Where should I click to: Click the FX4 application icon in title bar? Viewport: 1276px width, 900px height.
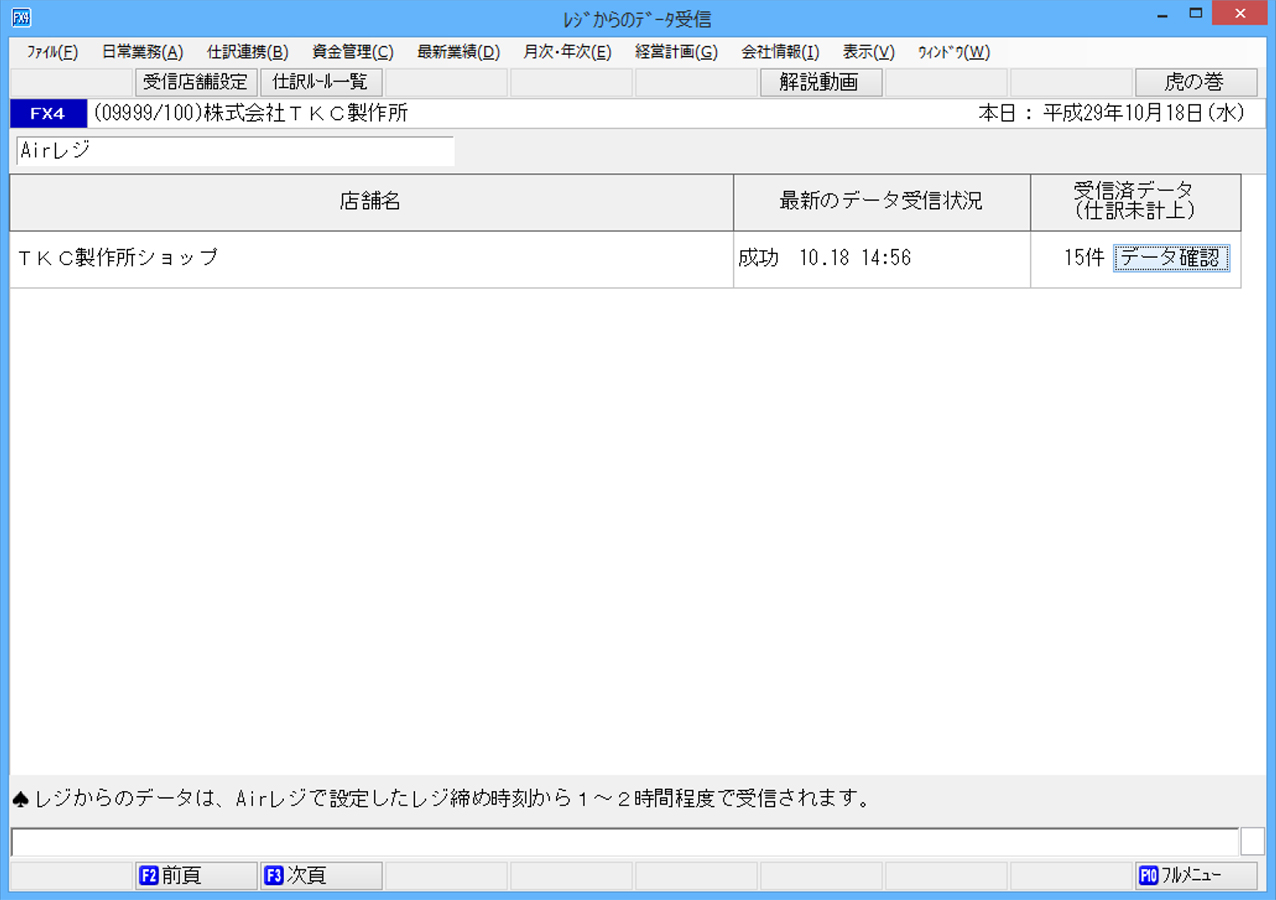[x=21, y=18]
